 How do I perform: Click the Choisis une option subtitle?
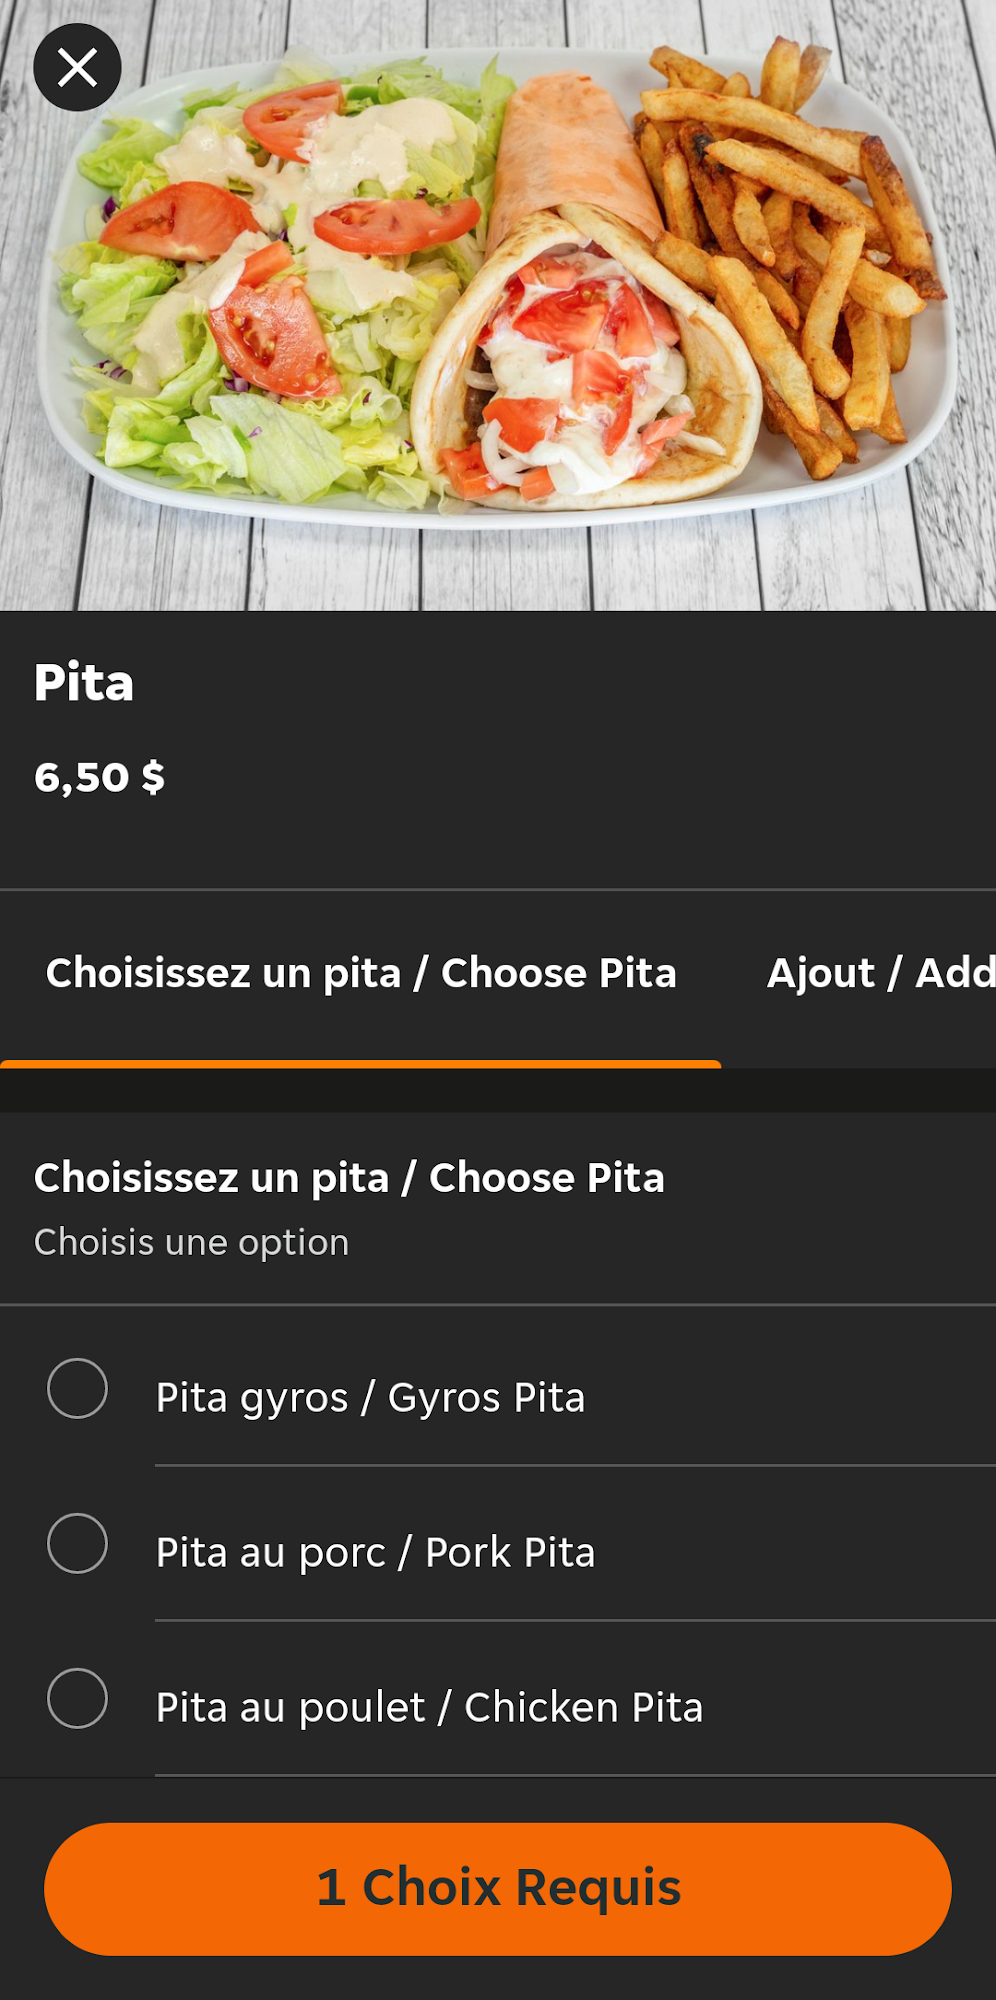191,1242
